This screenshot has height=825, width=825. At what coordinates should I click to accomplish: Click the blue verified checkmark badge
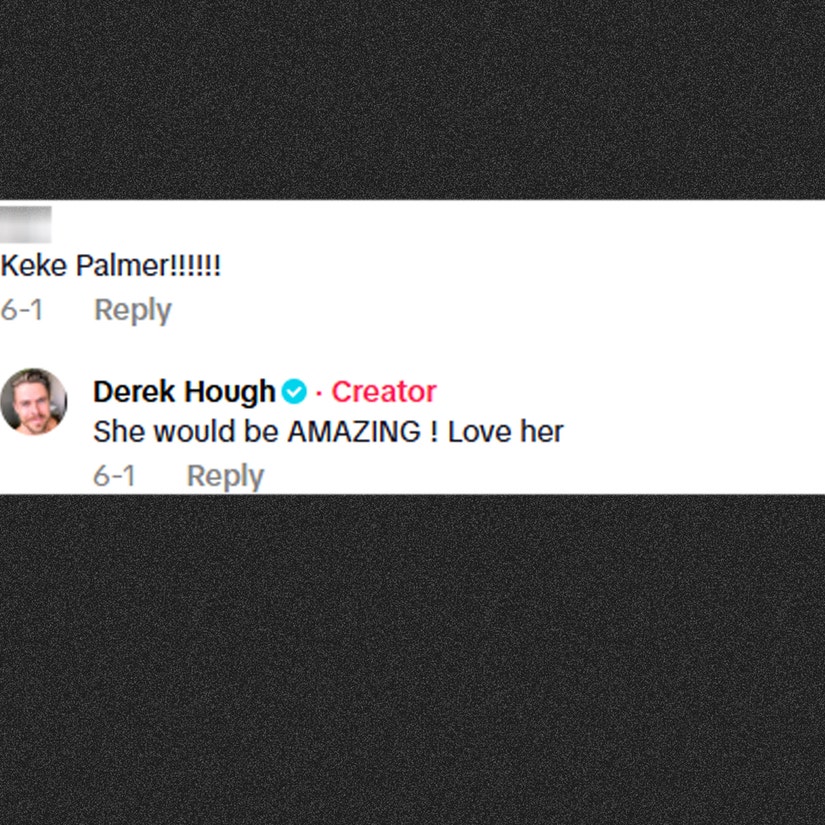(294, 391)
